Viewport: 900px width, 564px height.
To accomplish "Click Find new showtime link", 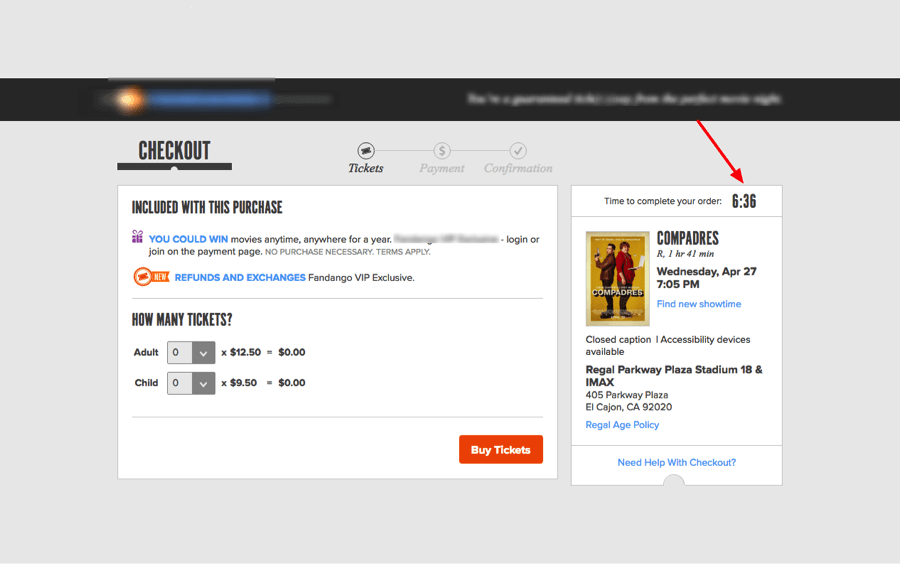I will click(x=699, y=304).
